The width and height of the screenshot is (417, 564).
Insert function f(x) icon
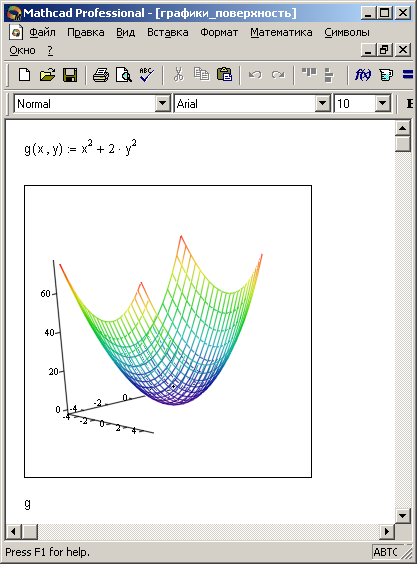[363, 75]
